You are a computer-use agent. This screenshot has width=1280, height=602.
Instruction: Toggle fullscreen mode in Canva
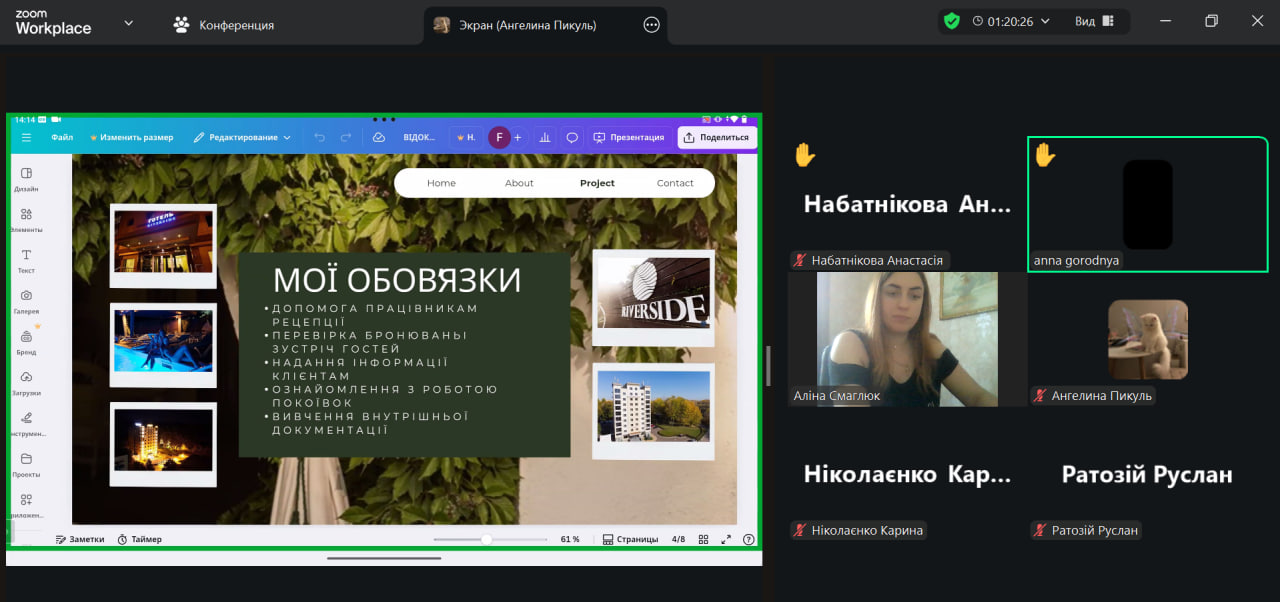click(x=727, y=539)
